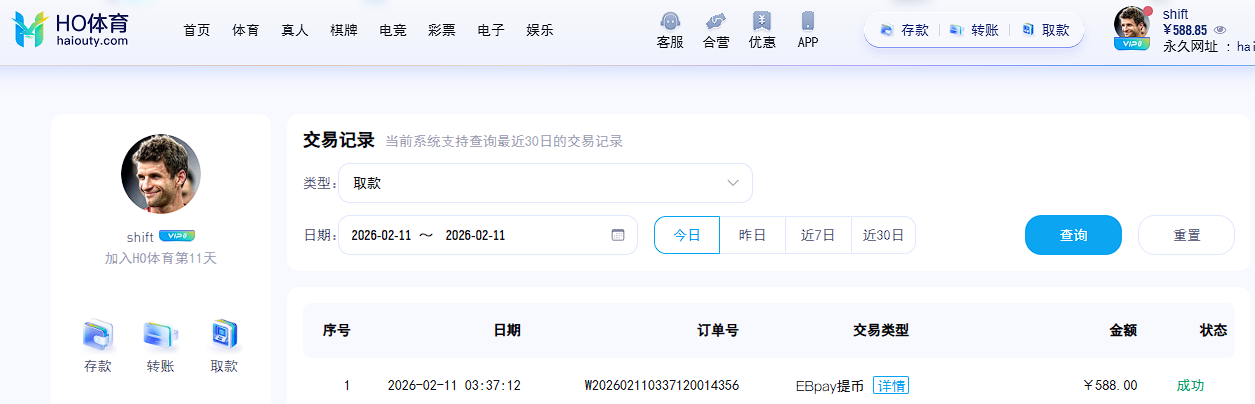Open the calendar icon in date field
1255x404 pixels.
(618, 235)
